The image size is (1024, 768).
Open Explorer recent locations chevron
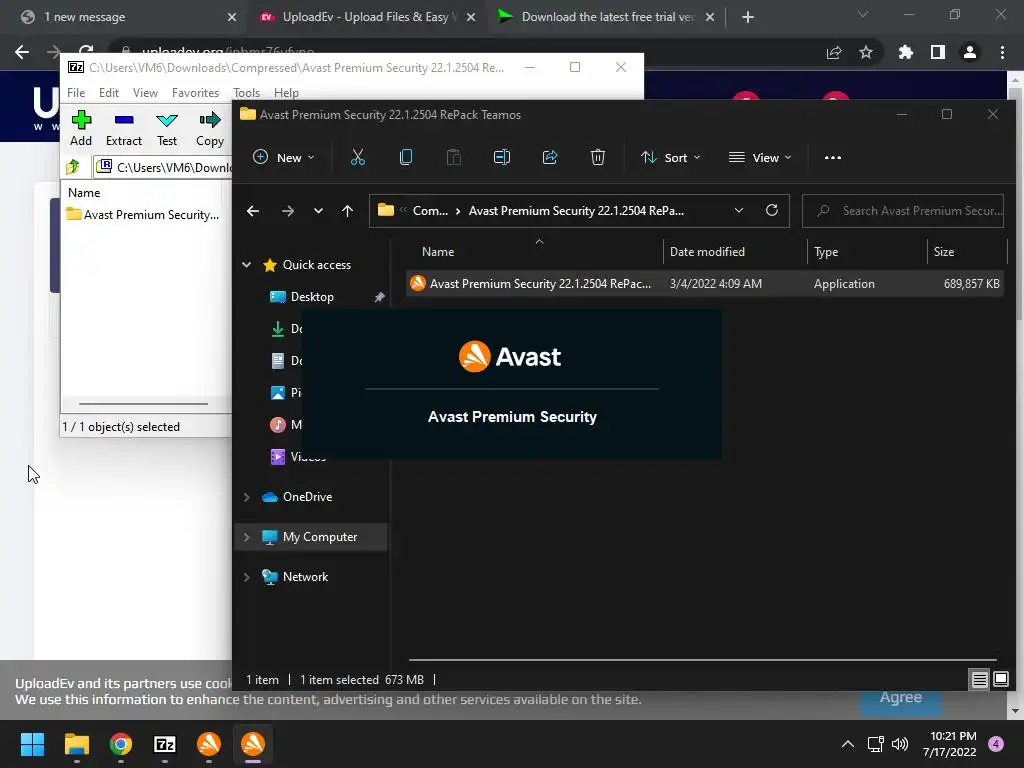coord(318,211)
